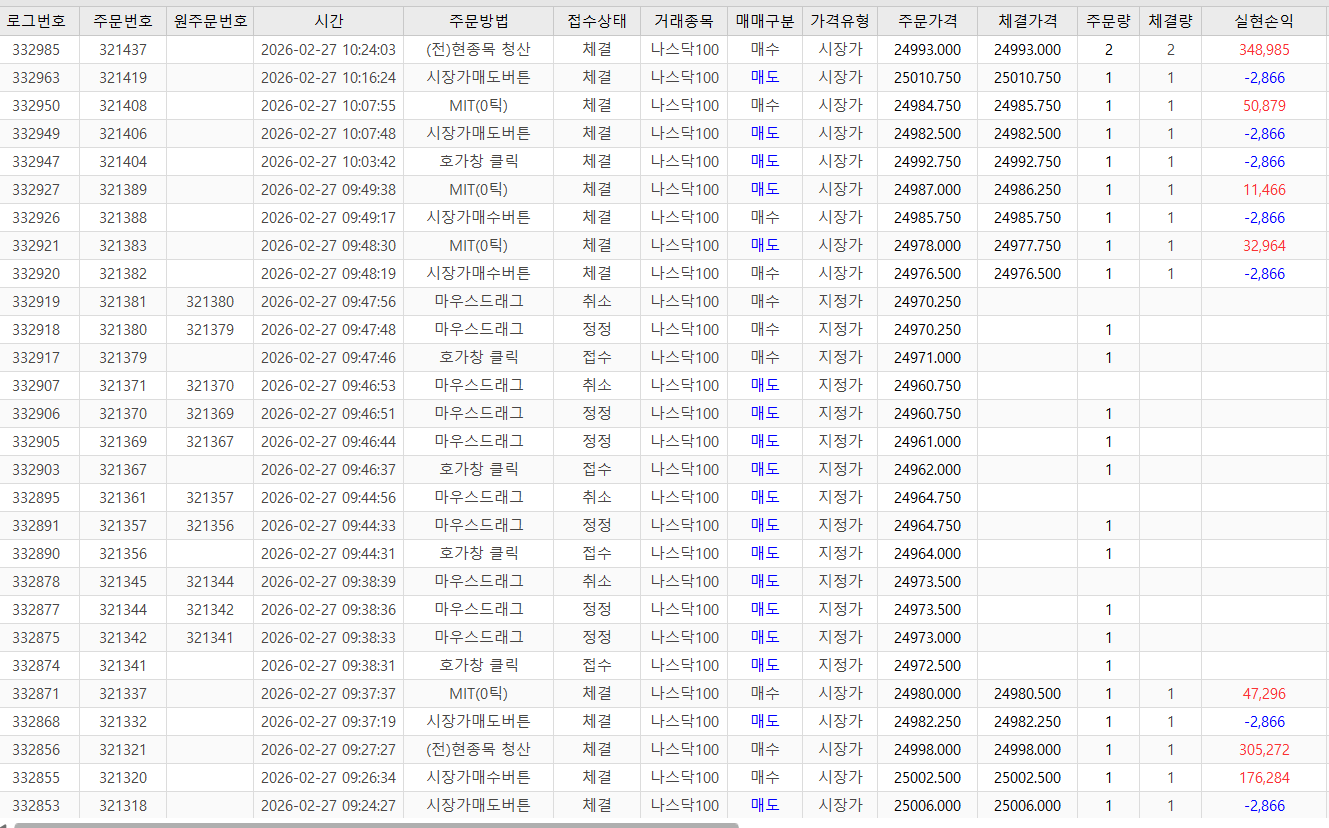Click the 주문가격 column header
The image size is (1329, 828).
[x=927, y=20]
